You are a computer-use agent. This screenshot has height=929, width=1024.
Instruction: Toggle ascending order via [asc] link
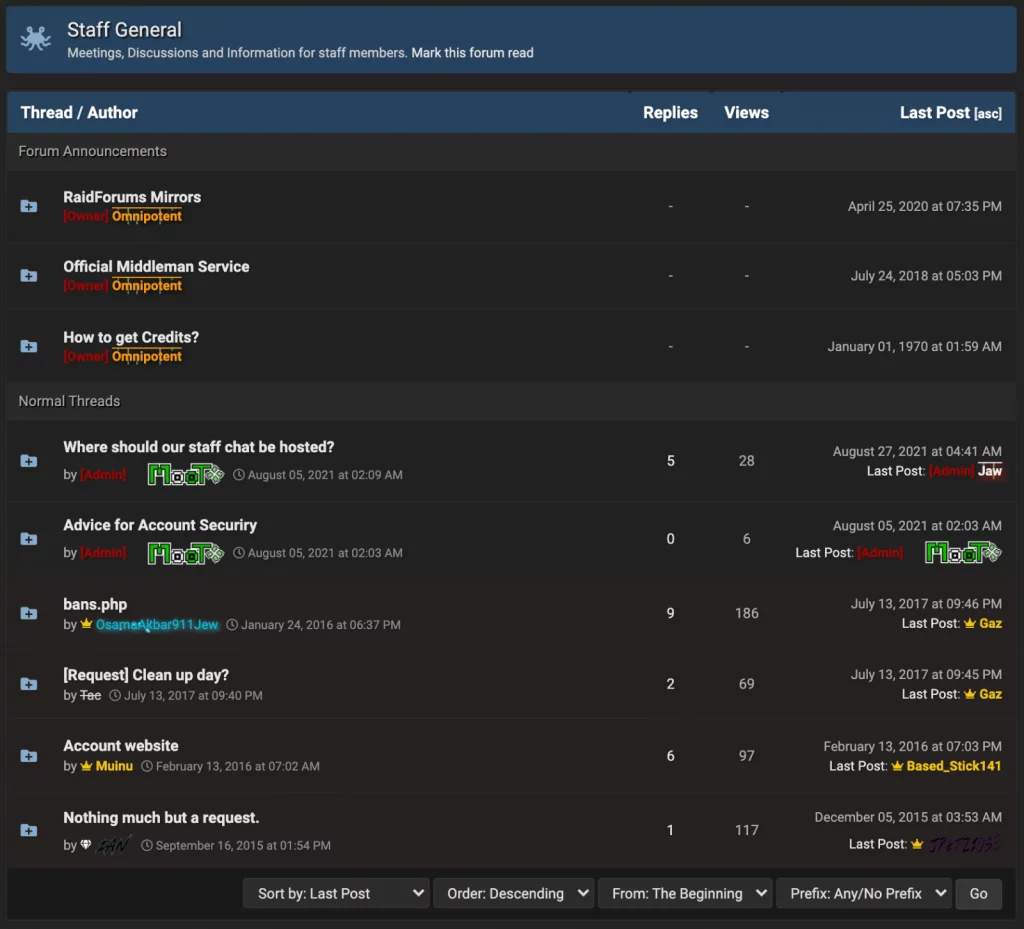pos(987,114)
